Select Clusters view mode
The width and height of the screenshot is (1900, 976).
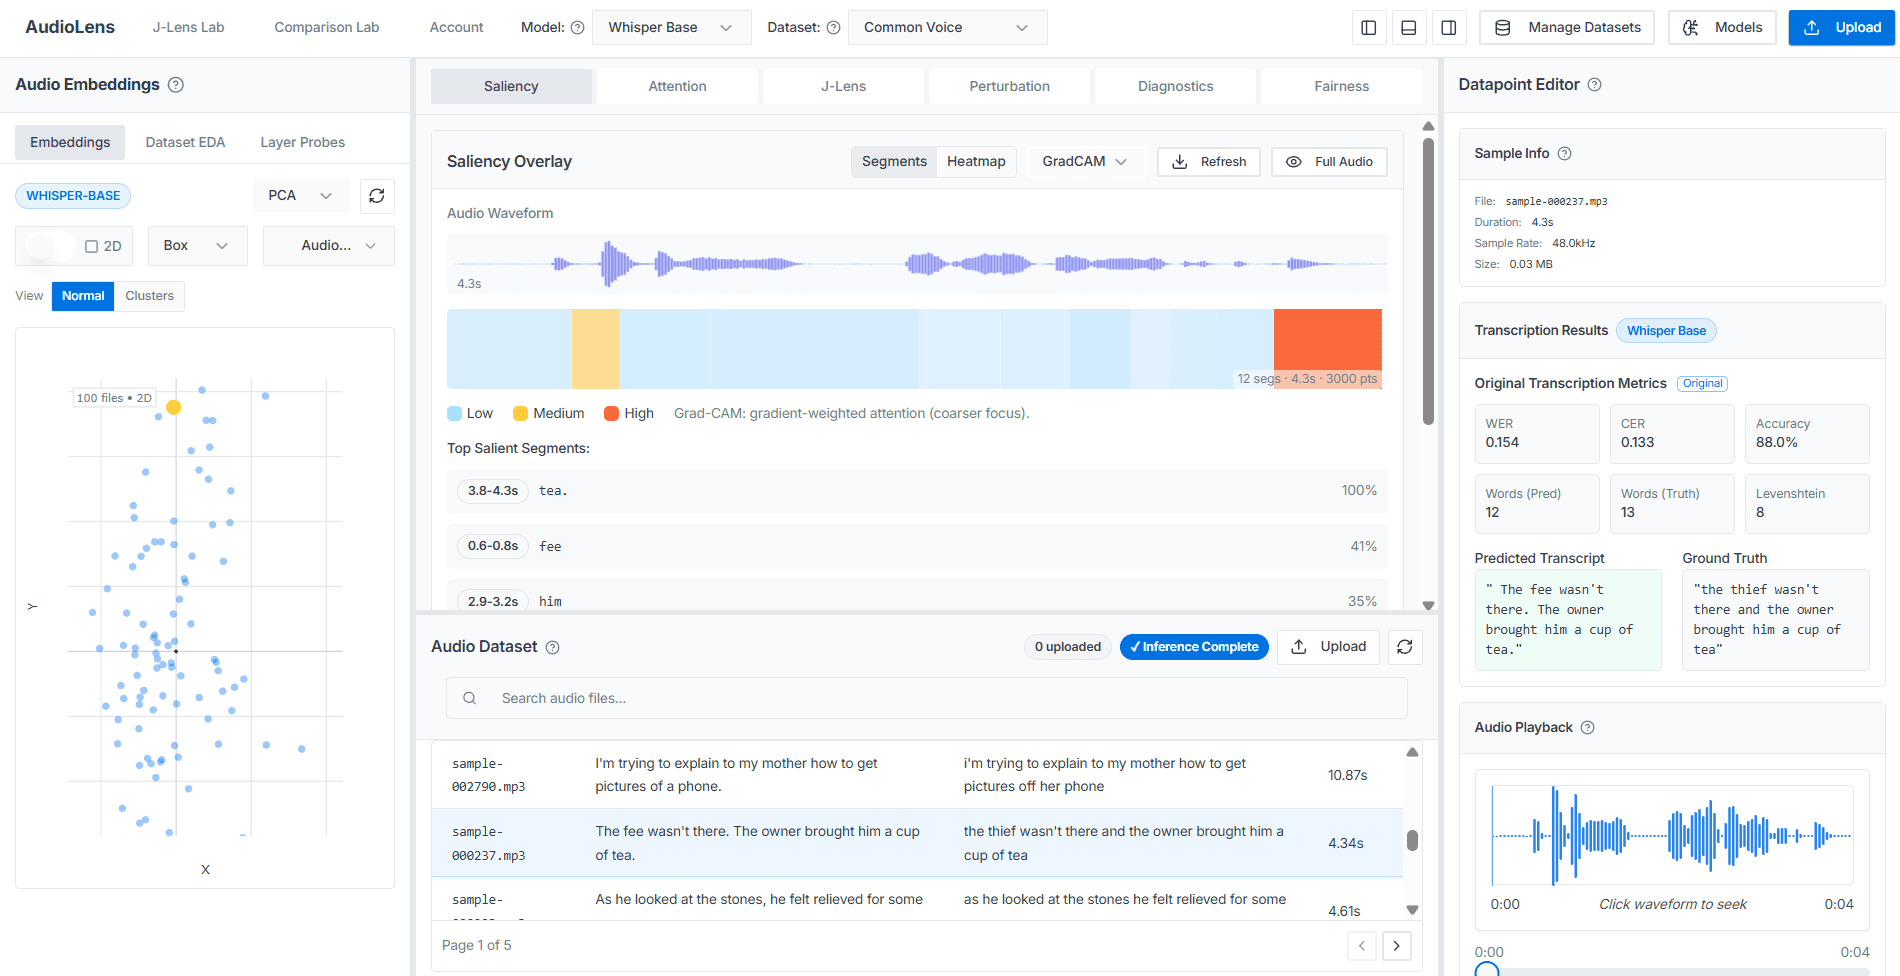150,296
